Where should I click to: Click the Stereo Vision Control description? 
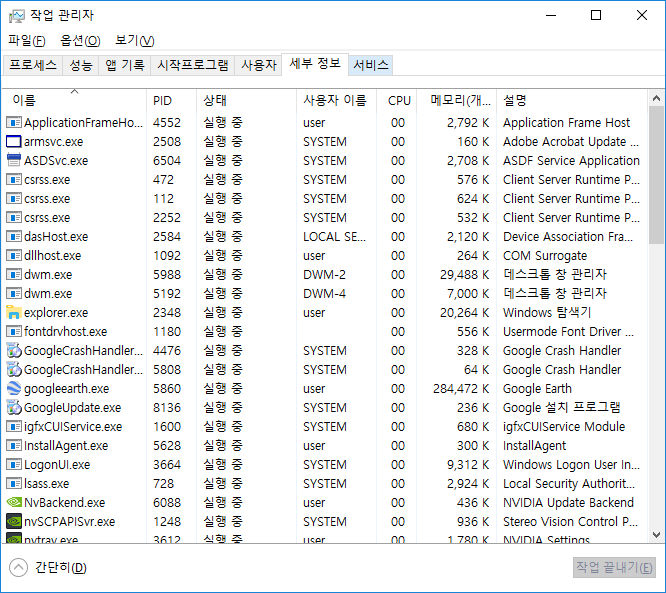[571, 521]
